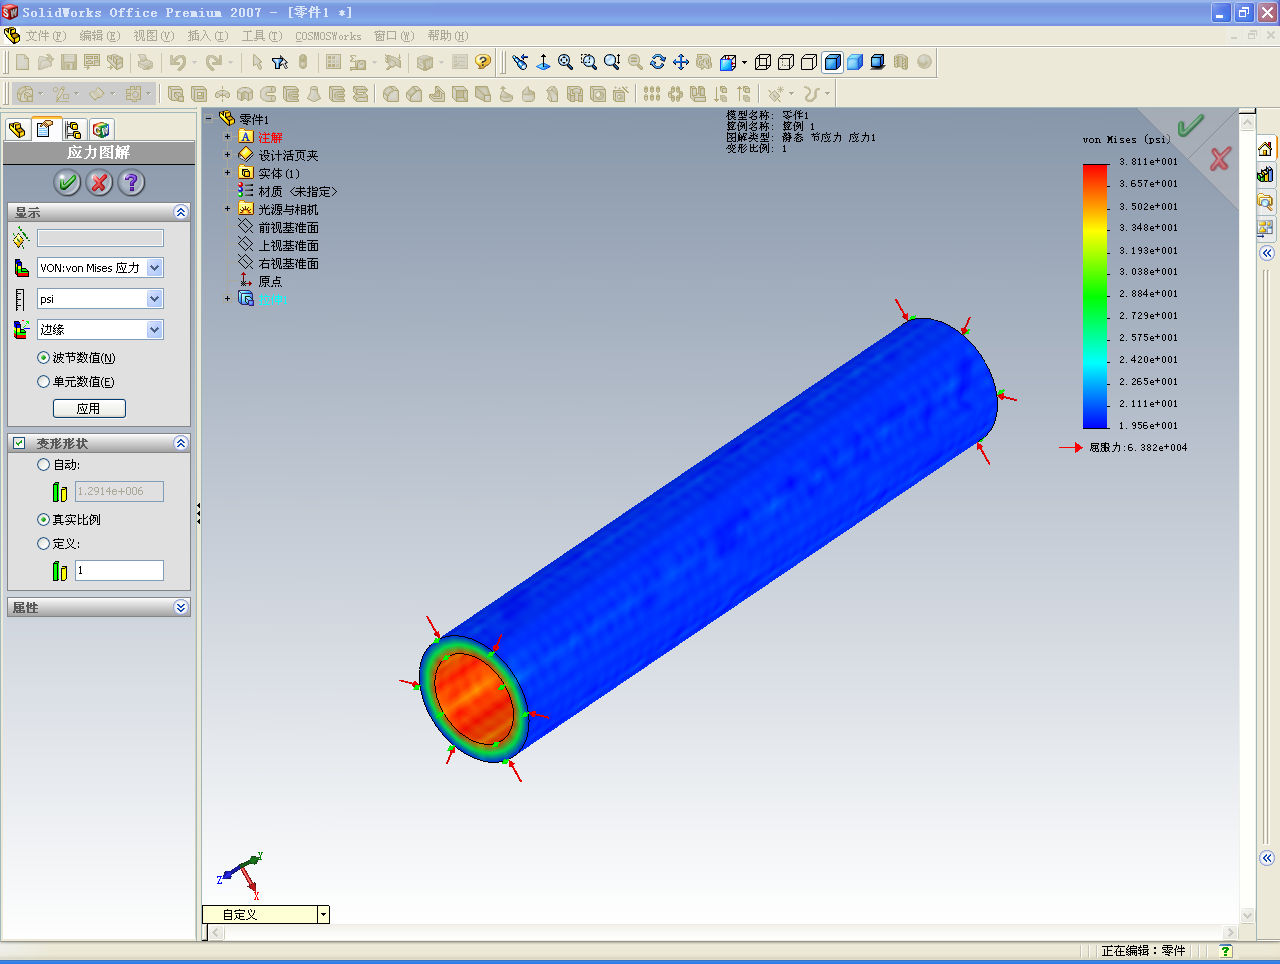Open the 工具(T) menu

point(261,36)
